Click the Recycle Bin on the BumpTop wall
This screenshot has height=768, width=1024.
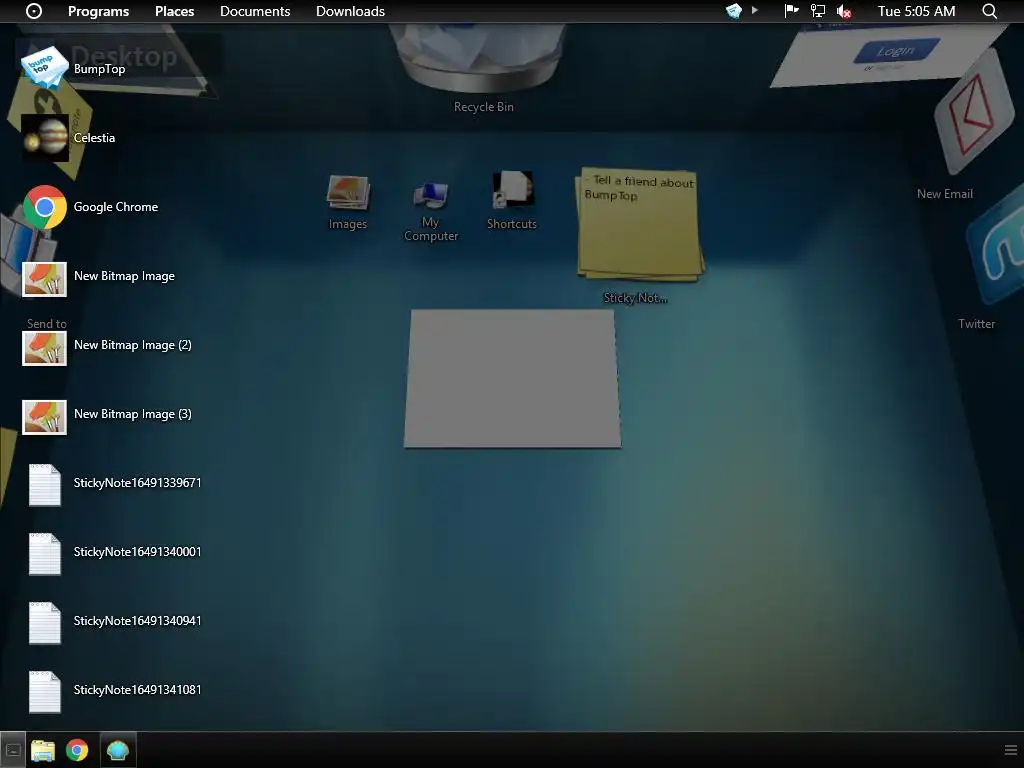click(481, 59)
